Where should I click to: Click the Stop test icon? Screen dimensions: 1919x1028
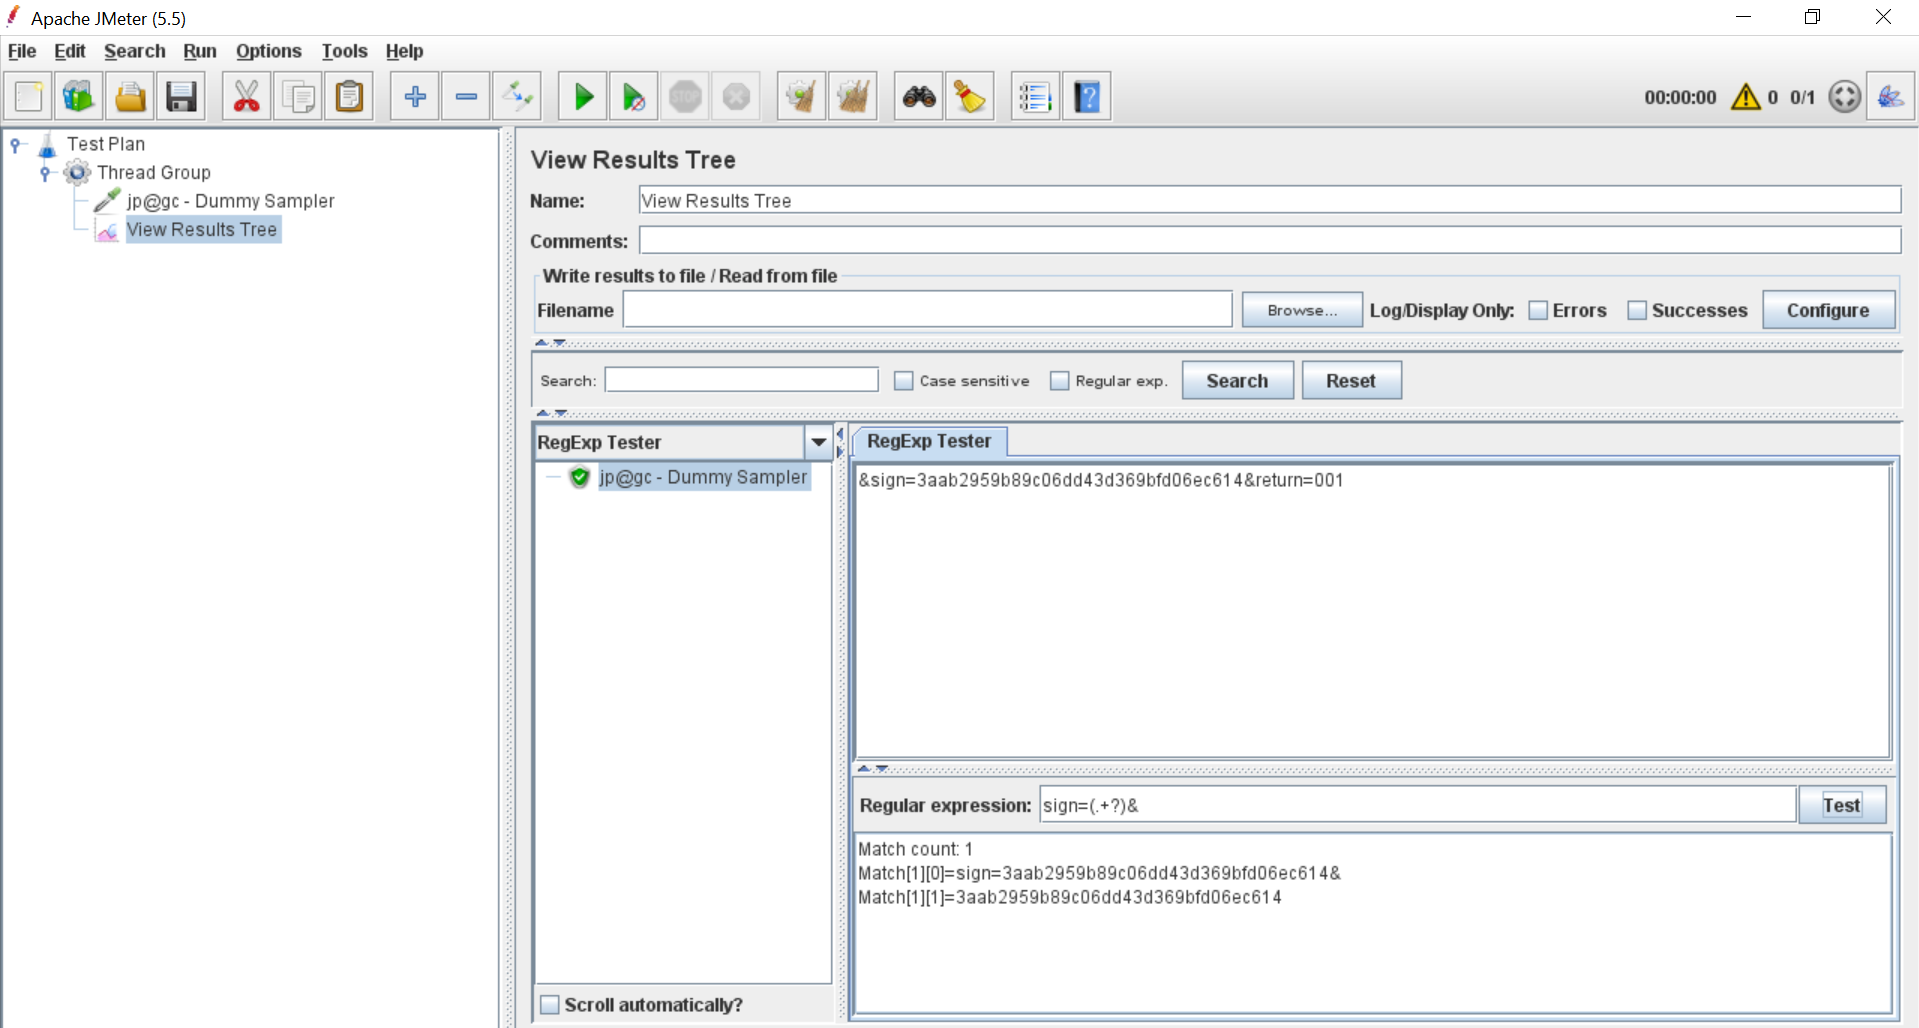[x=685, y=97]
